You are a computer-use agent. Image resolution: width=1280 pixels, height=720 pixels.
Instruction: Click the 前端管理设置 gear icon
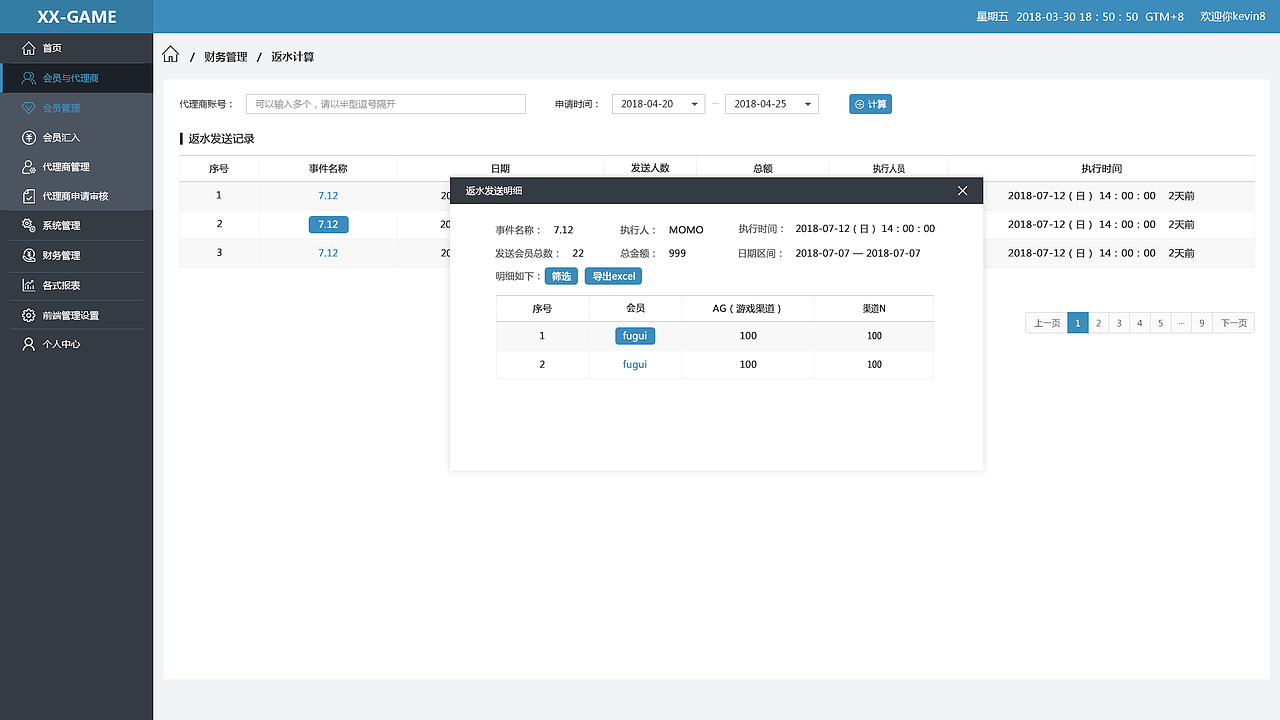(x=28, y=316)
